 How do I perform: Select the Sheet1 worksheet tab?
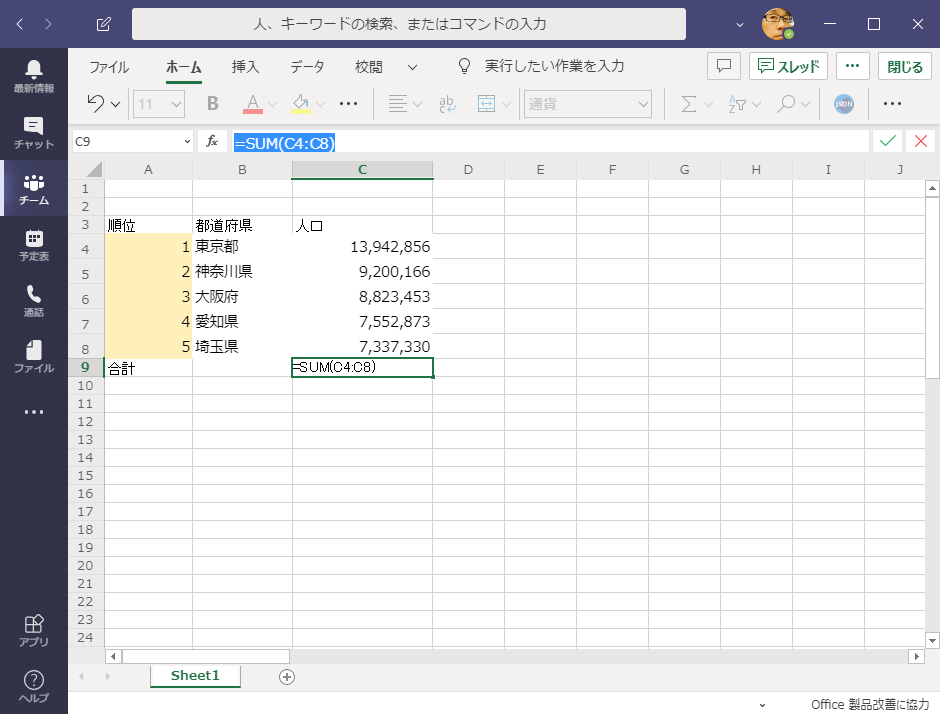195,676
